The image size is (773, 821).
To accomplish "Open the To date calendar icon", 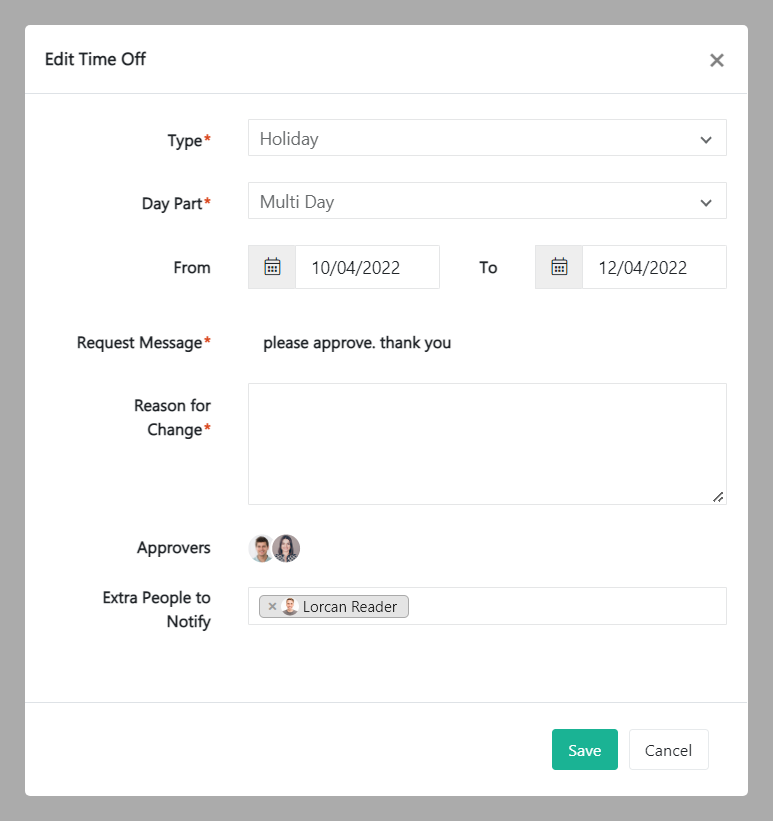I will coord(559,267).
